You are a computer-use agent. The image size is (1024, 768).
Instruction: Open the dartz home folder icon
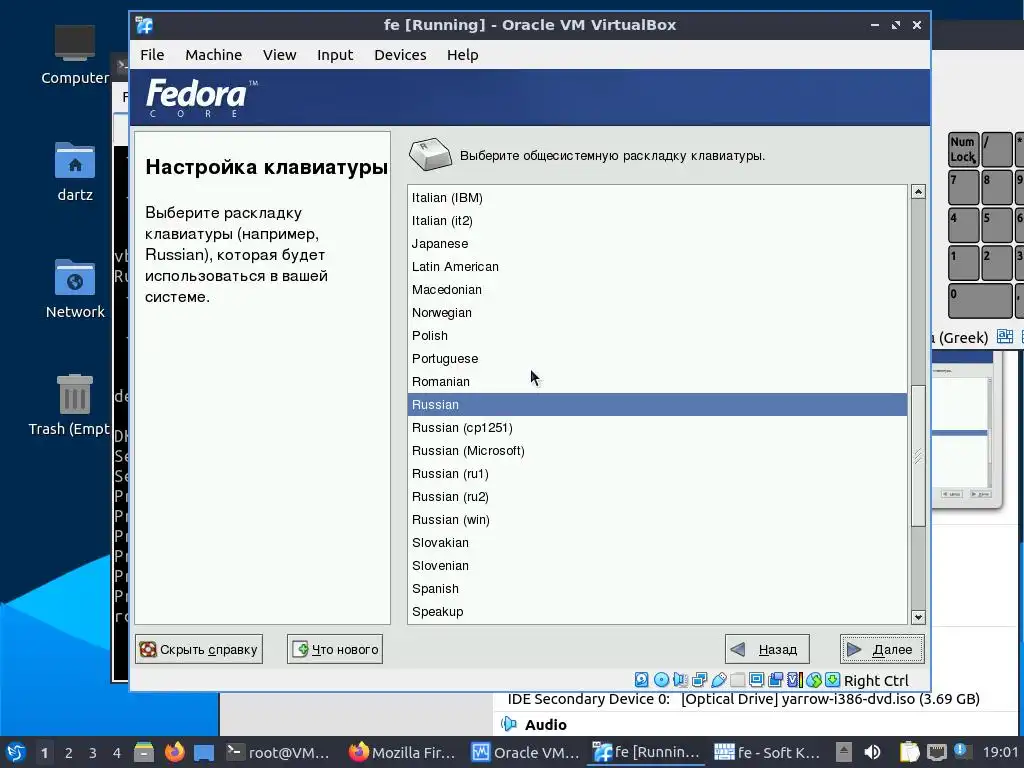click(74, 172)
